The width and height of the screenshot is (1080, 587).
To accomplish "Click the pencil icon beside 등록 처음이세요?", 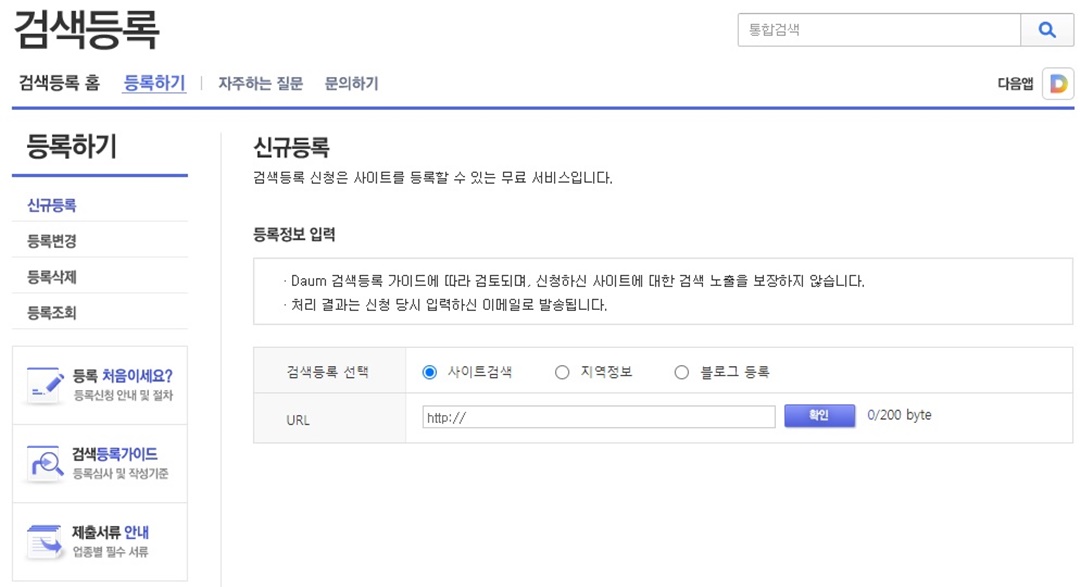I will pyautogui.click(x=45, y=386).
